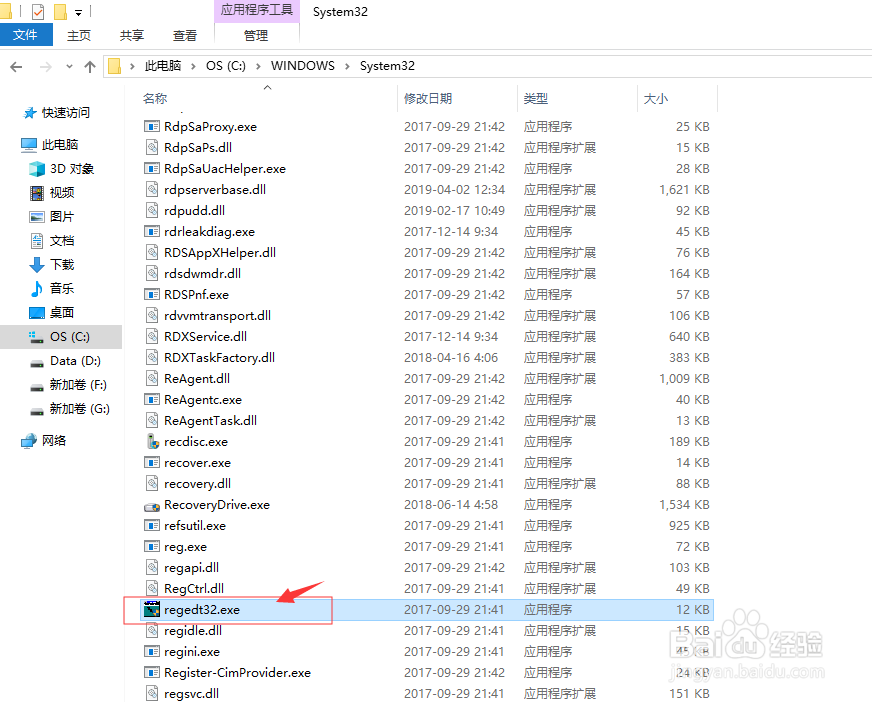This screenshot has height=702, width=872.
Task: Select file name ReAgent.dll
Action: point(197,379)
